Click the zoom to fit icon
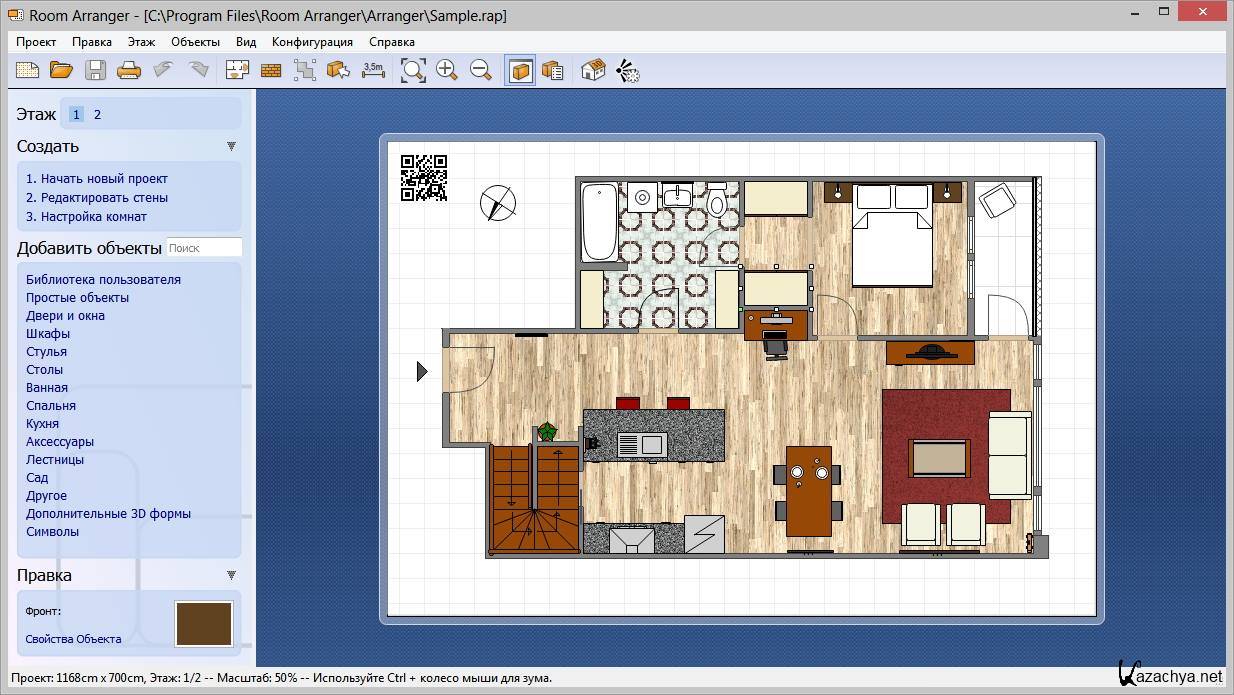The width and height of the screenshot is (1234, 695). [x=413, y=70]
